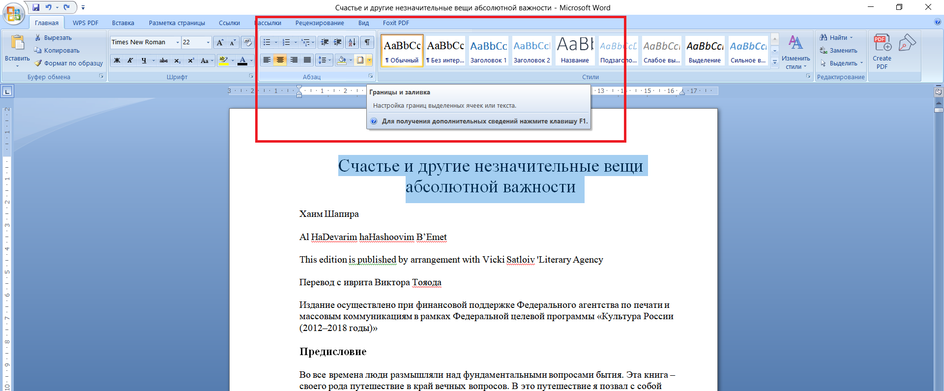Toggle underline Ч formatting
The width and height of the screenshot is (944, 391).
144,60
